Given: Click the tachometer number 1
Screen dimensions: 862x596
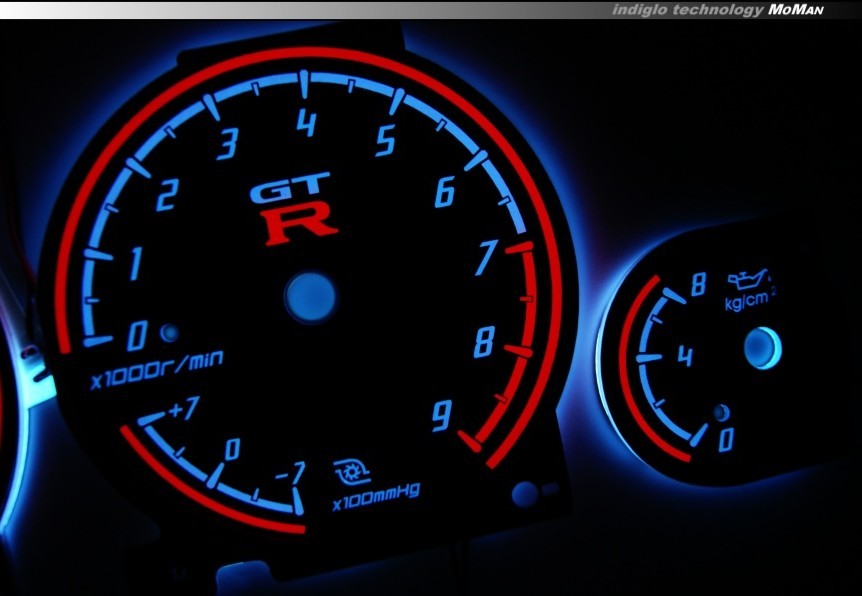Looking at the screenshot, I should [x=136, y=264].
